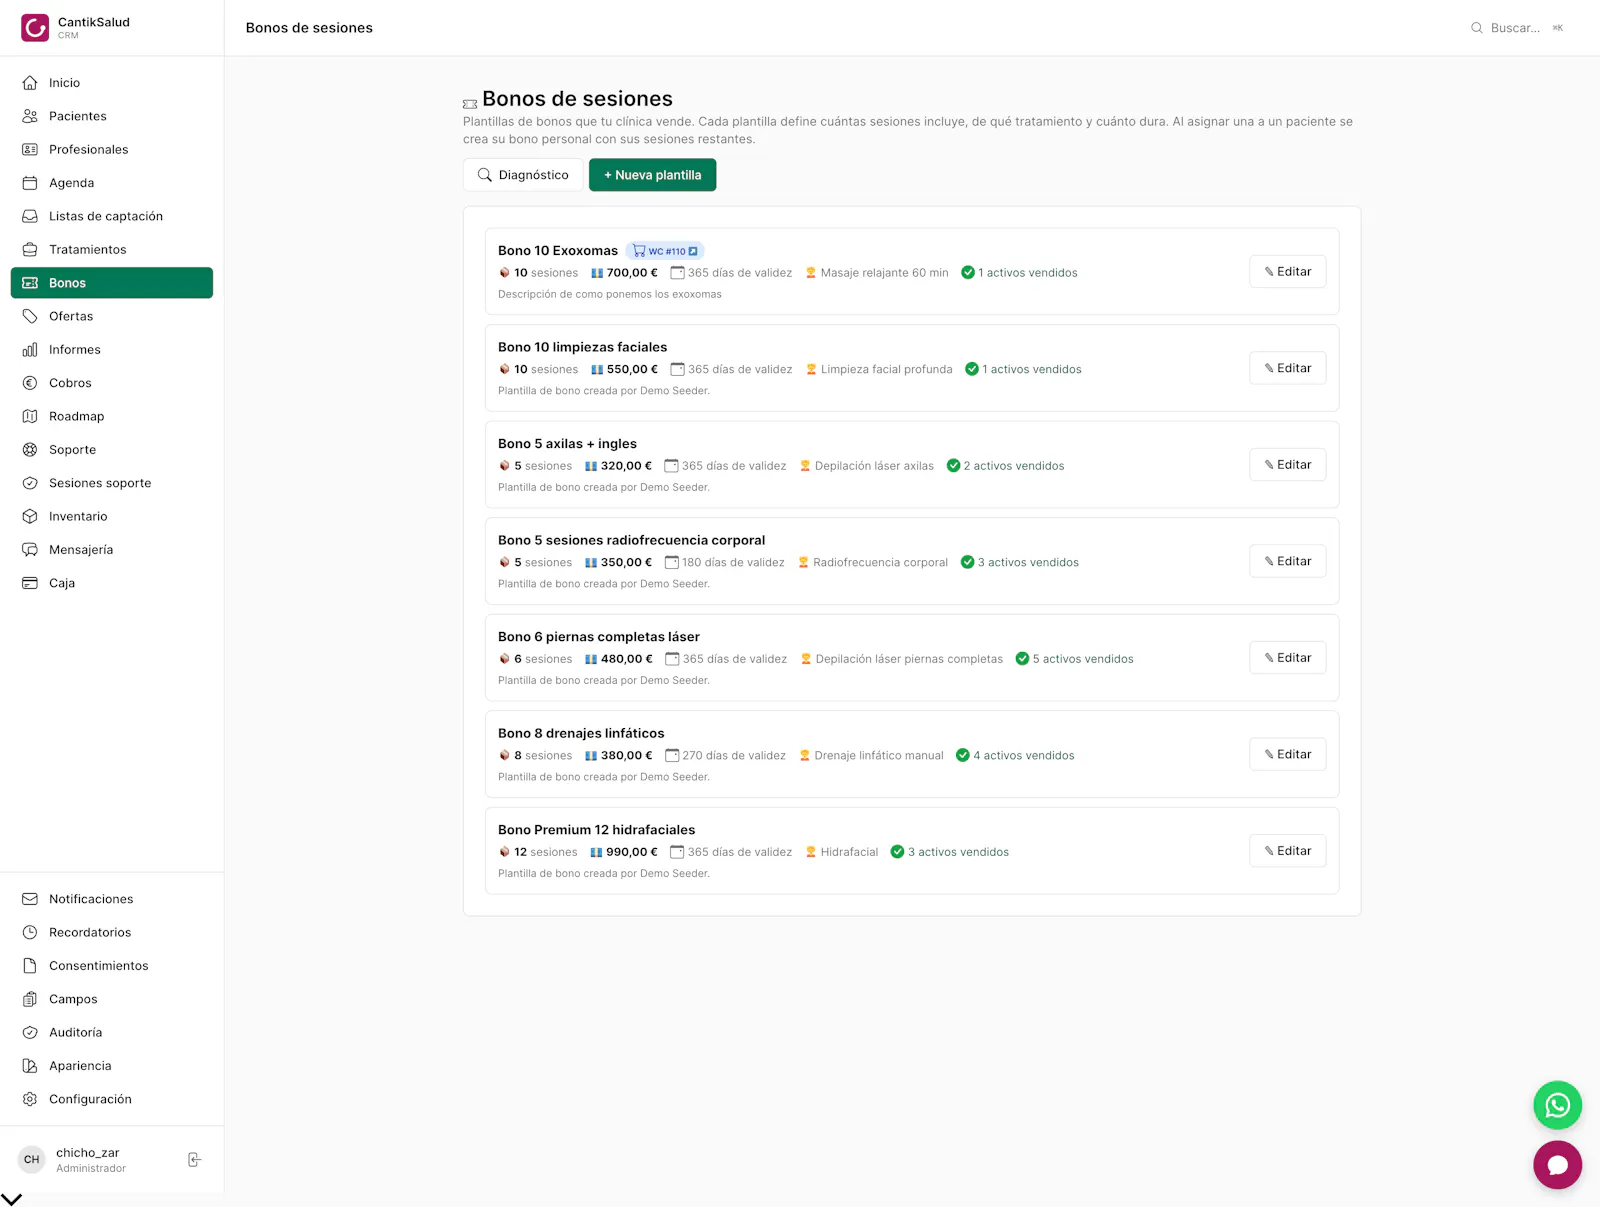Open Configuración settings
1600x1207 pixels.
[x=112, y=1099]
